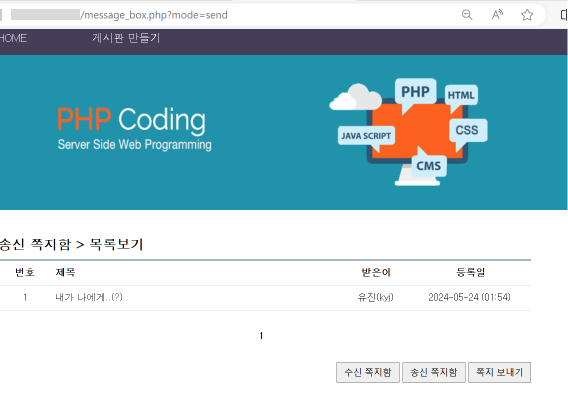Click the 번호 column header
Screen dimensions: 568x402
pos(25,272)
